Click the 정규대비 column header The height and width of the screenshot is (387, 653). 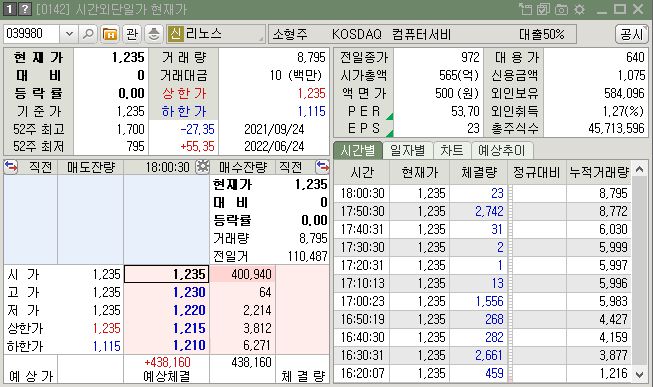pos(536,172)
